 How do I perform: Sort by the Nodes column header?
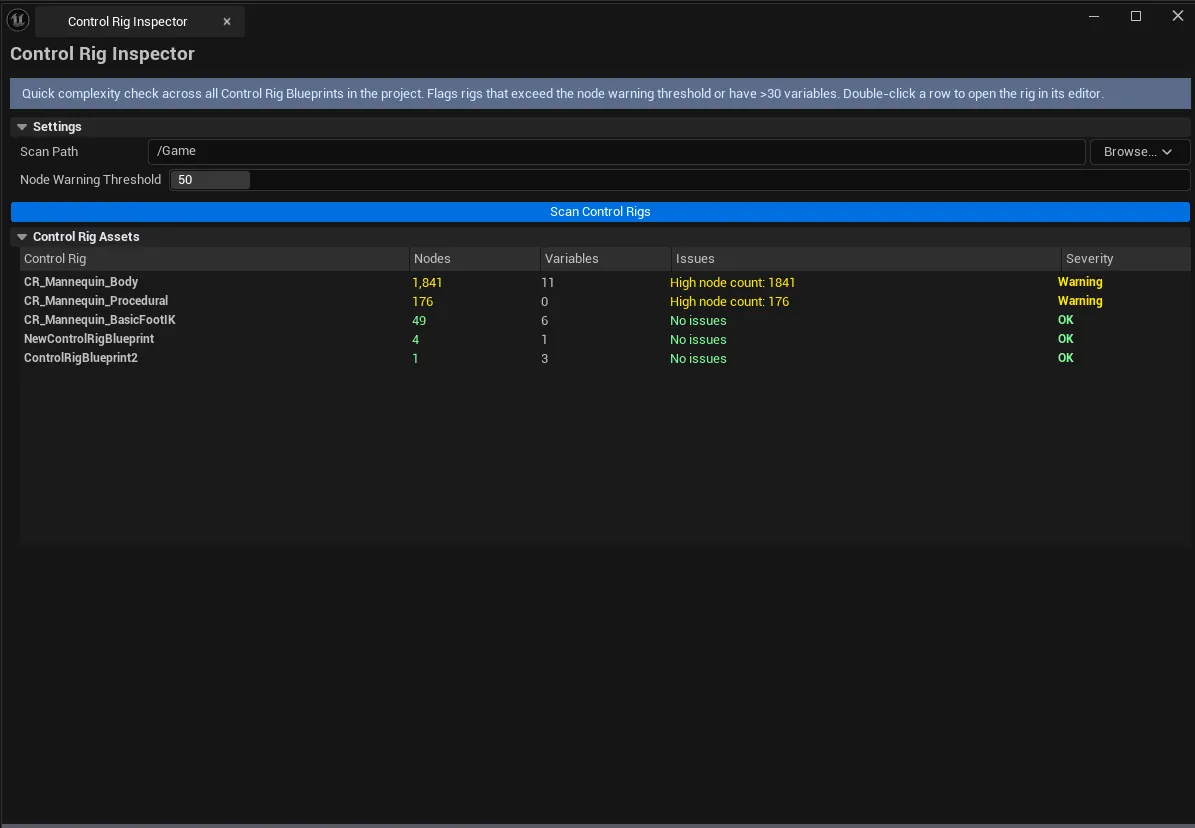coord(475,258)
